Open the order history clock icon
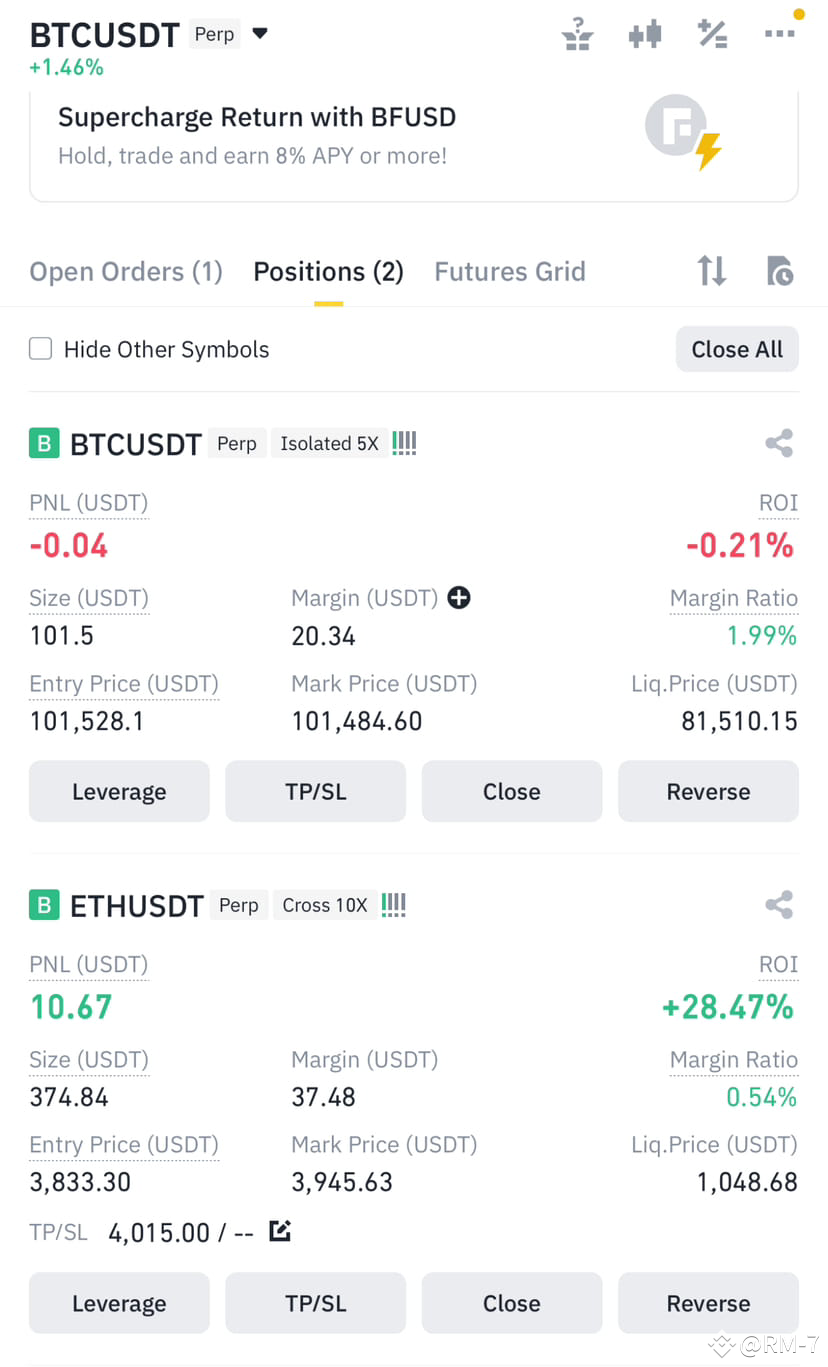 tap(779, 271)
